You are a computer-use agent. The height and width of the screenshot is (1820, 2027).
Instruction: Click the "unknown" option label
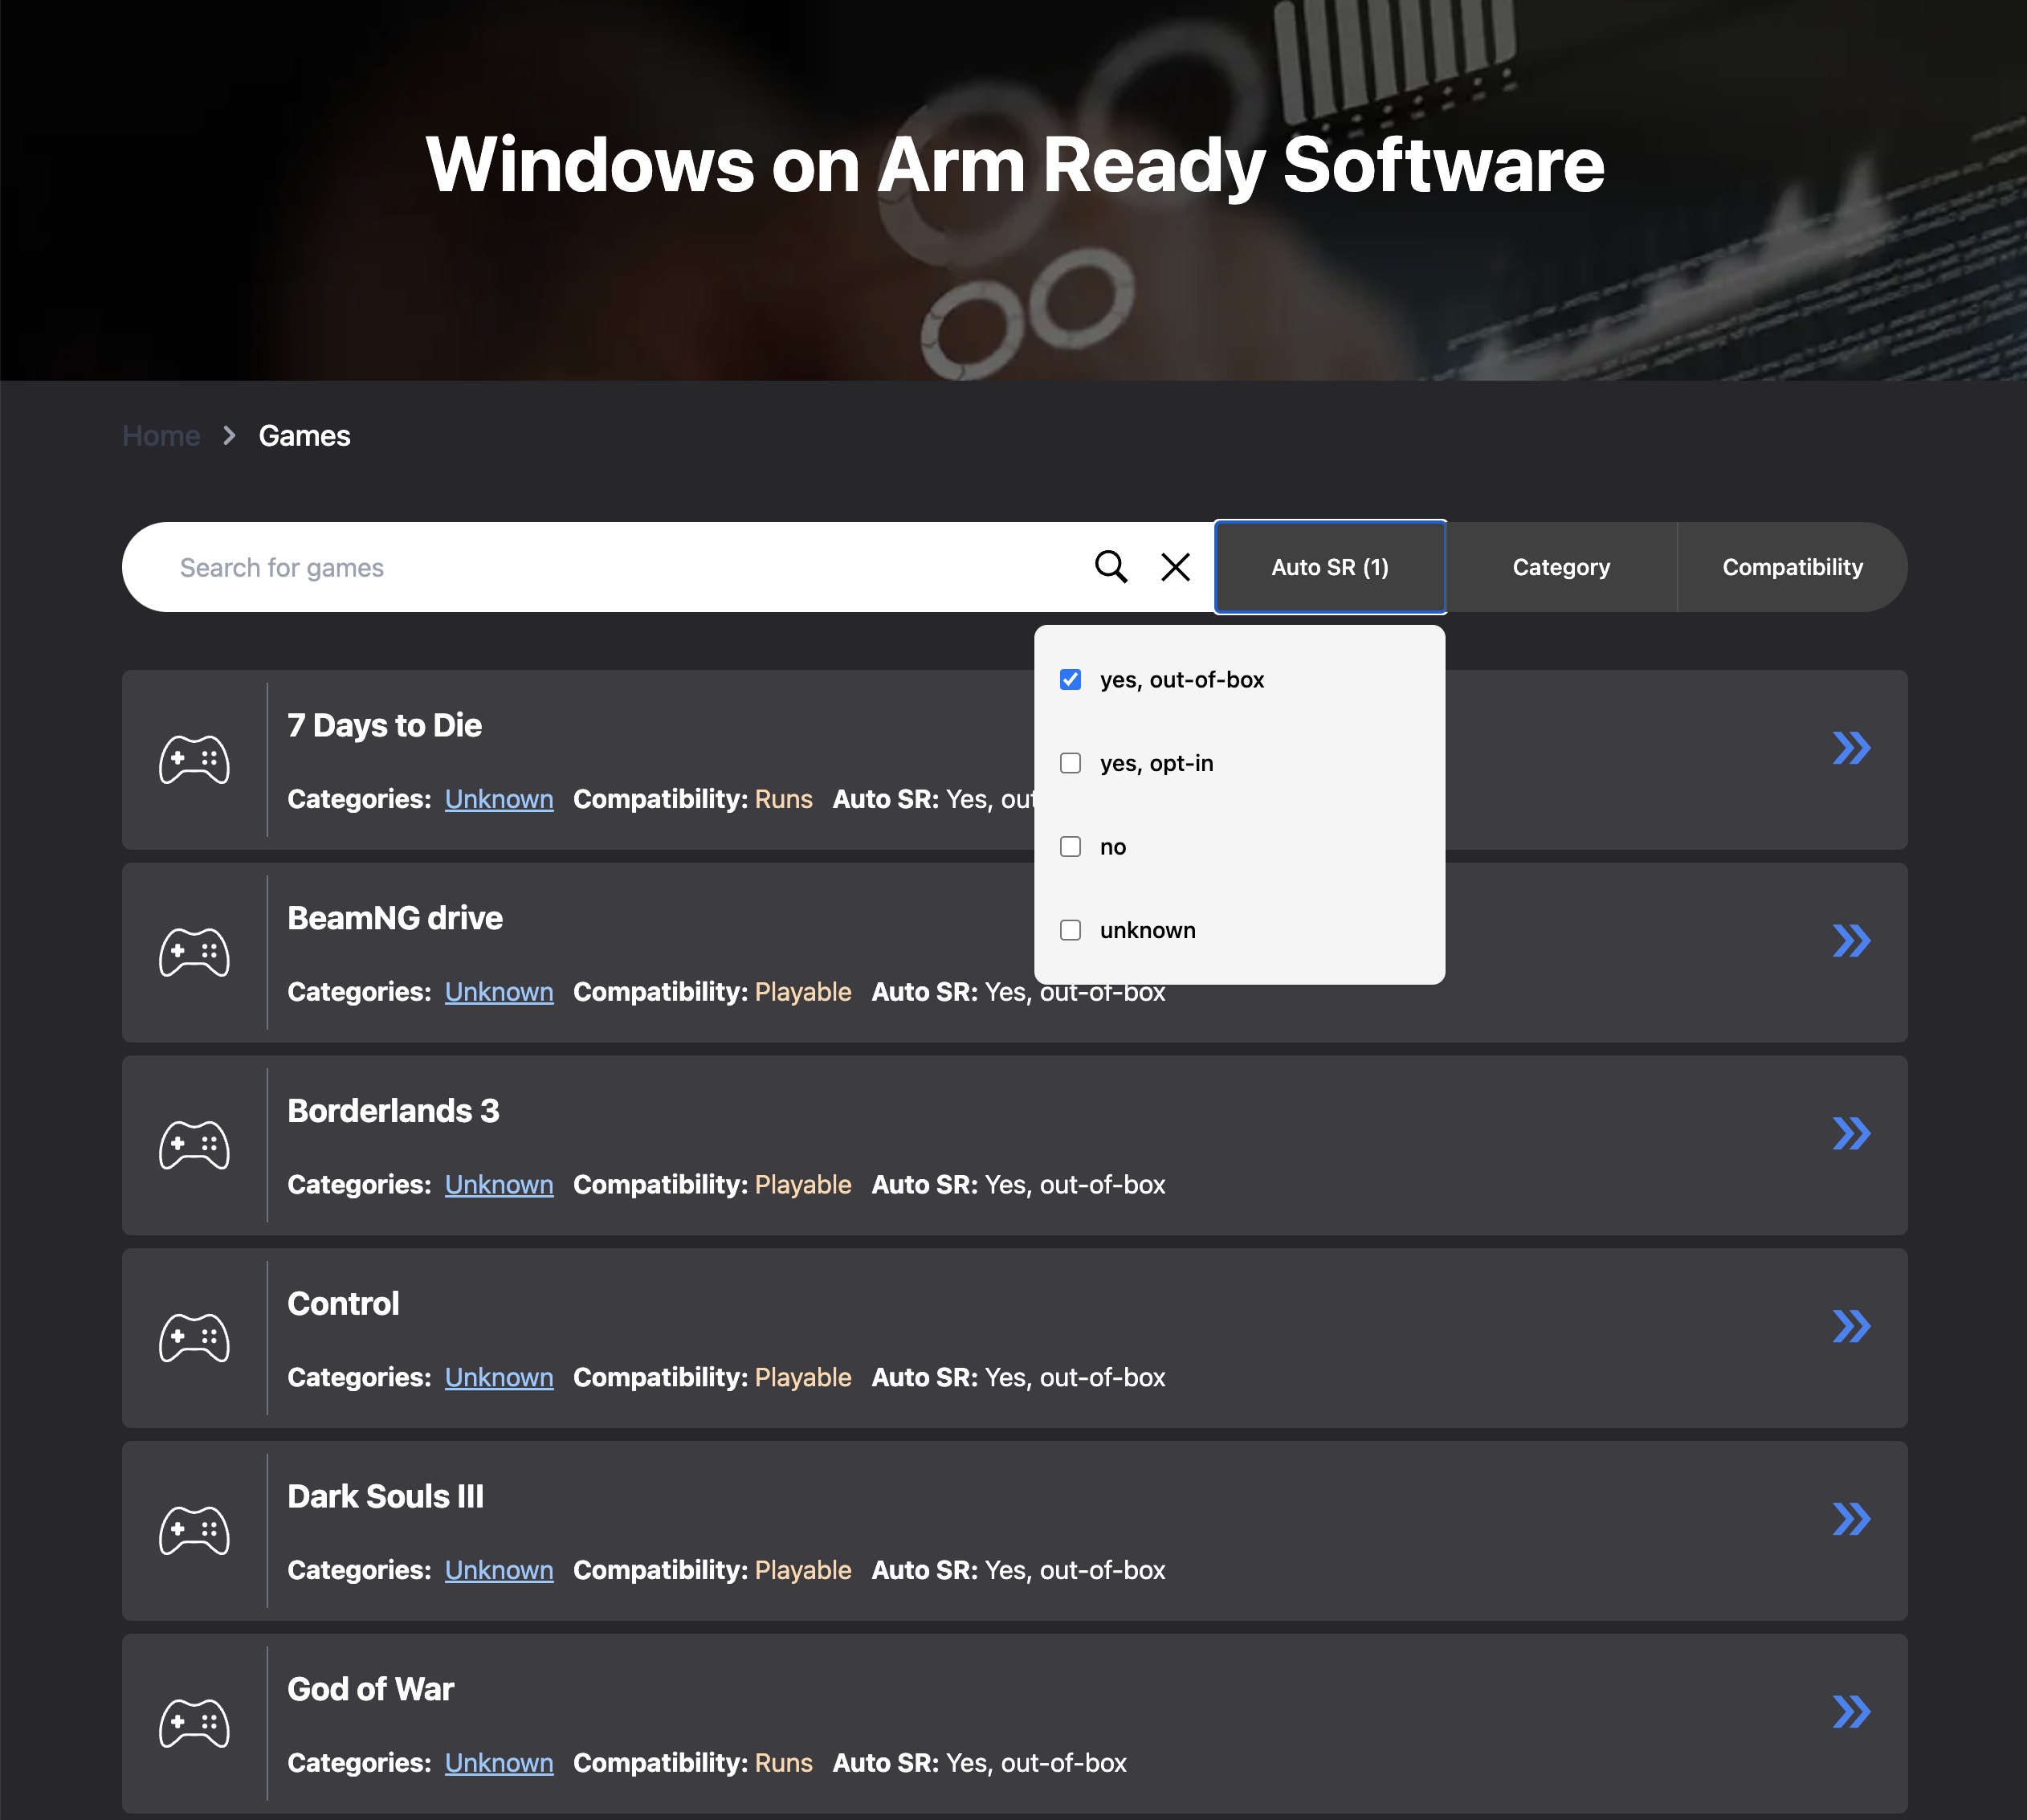[1147, 930]
